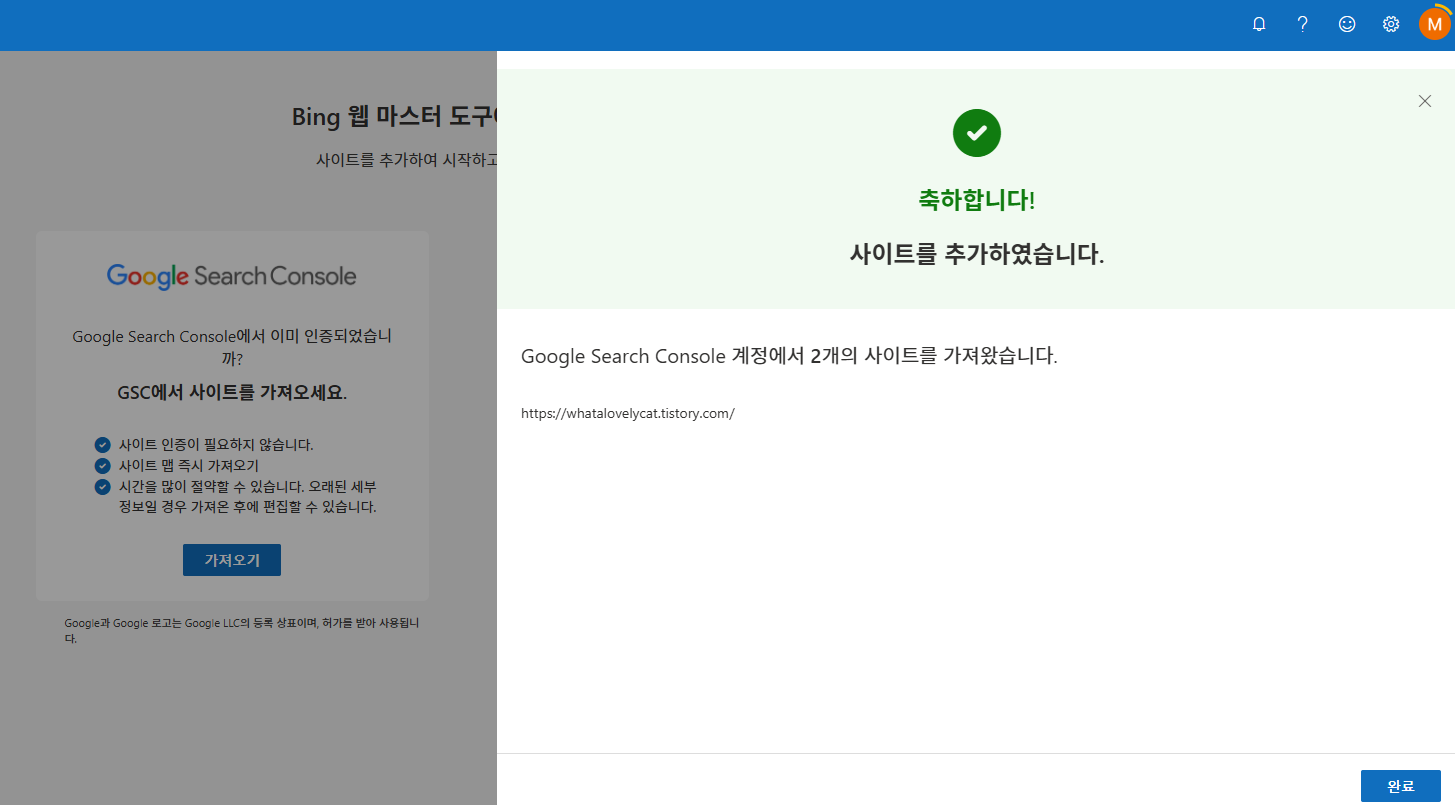Click the 완료 button

(x=1400, y=786)
